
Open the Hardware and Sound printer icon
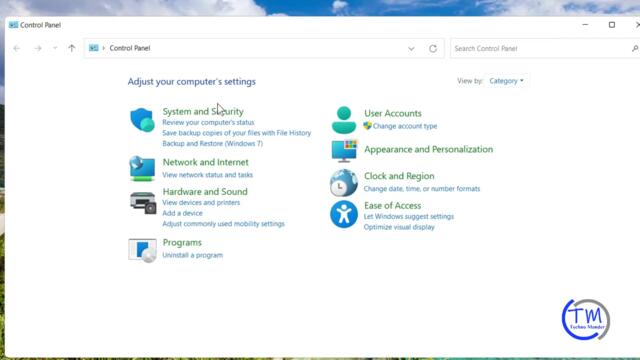point(142,202)
